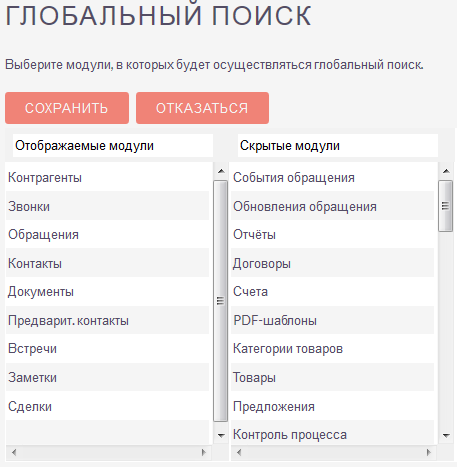Select Категории товаров in hidden list
This screenshot has height=467, width=457.
click(332, 349)
